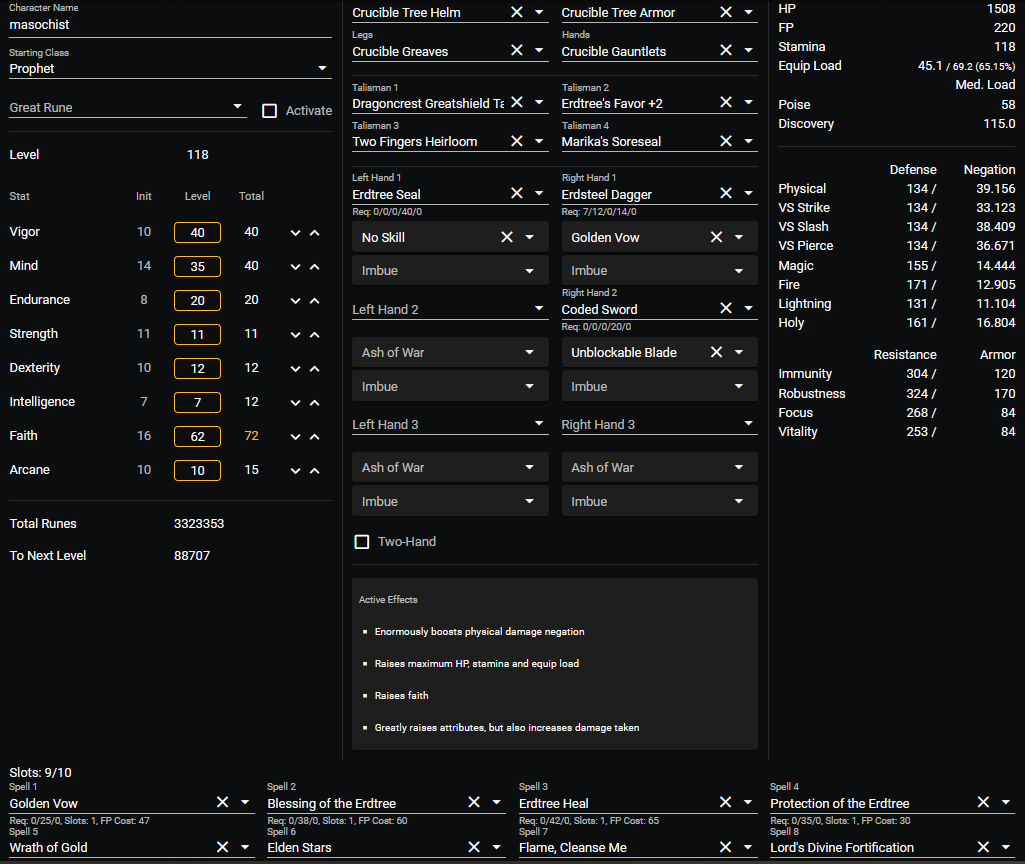Remove the Coded Sword from Right Hand 2
1025x864 pixels.
pyautogui.click(x=726, y=308)
